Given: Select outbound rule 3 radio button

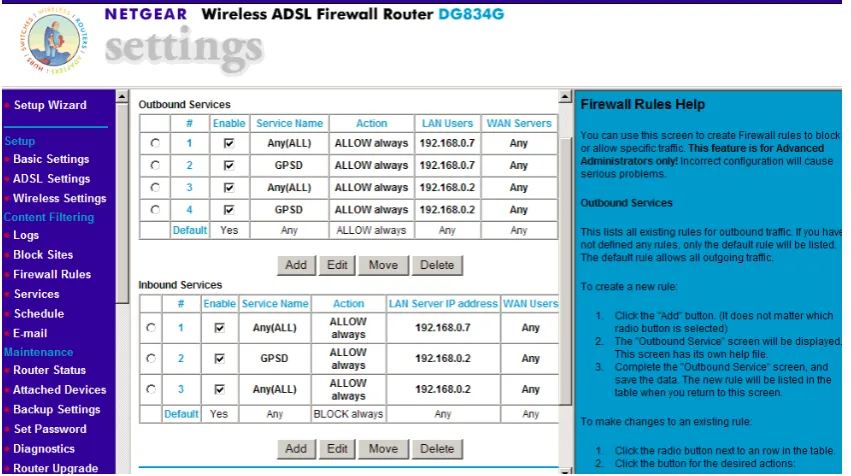Looking at the screenshot, I should point(155,187).
